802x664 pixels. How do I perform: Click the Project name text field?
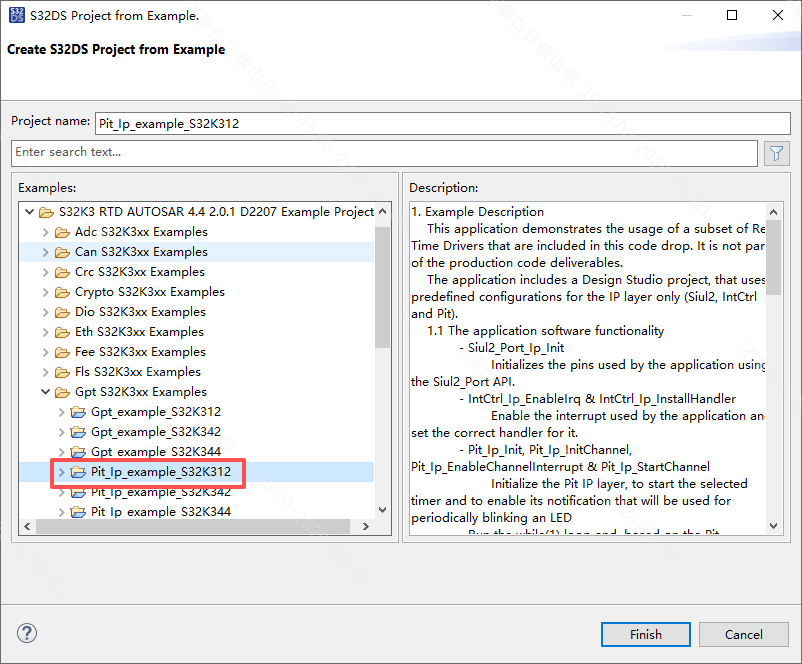pyautogui.click(x=442, y=124)
